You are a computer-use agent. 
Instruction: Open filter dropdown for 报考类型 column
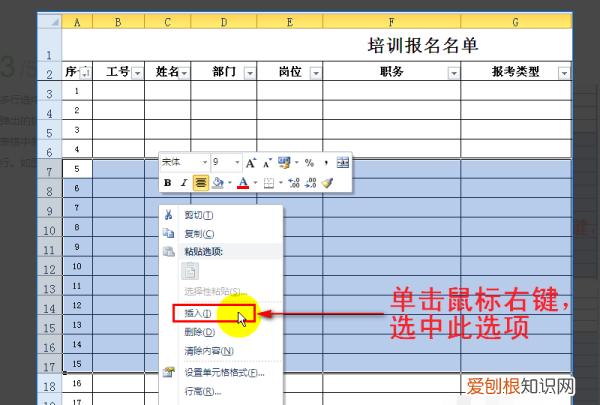tap(564, 73)
